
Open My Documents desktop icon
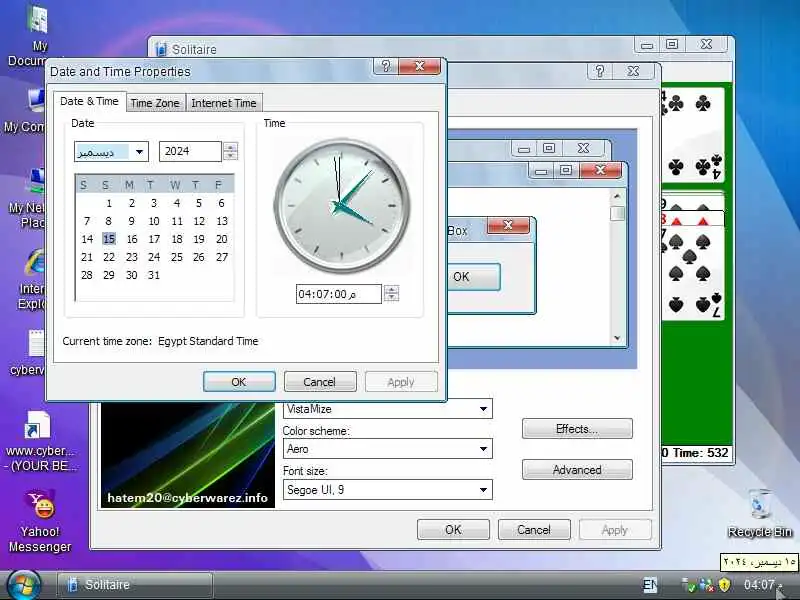pos(37,36)
